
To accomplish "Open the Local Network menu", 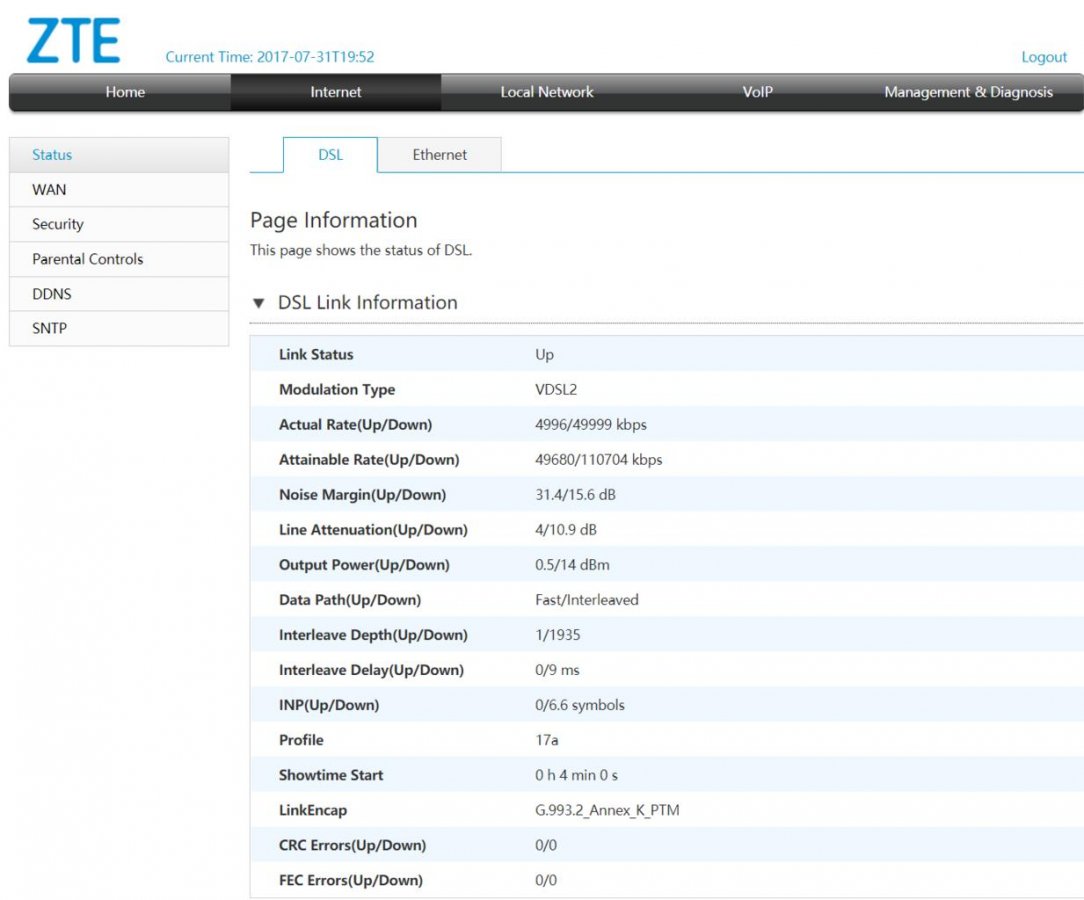I will (x=546, y=92).
